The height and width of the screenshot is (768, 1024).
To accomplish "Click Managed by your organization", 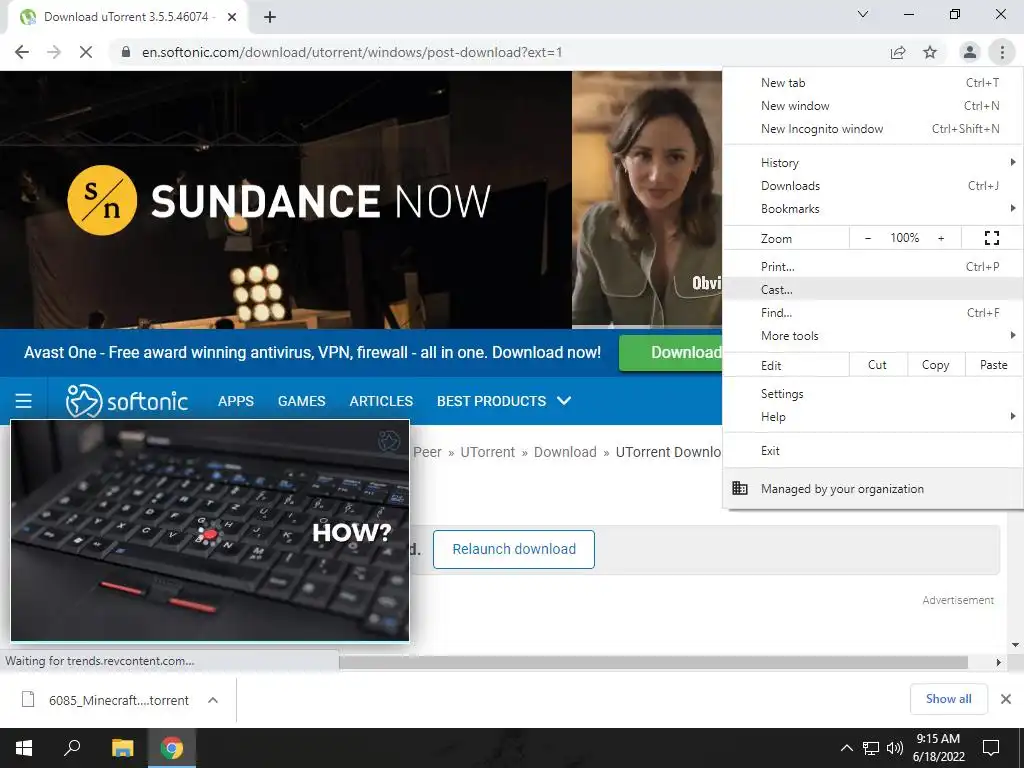I will click(873, 488).
